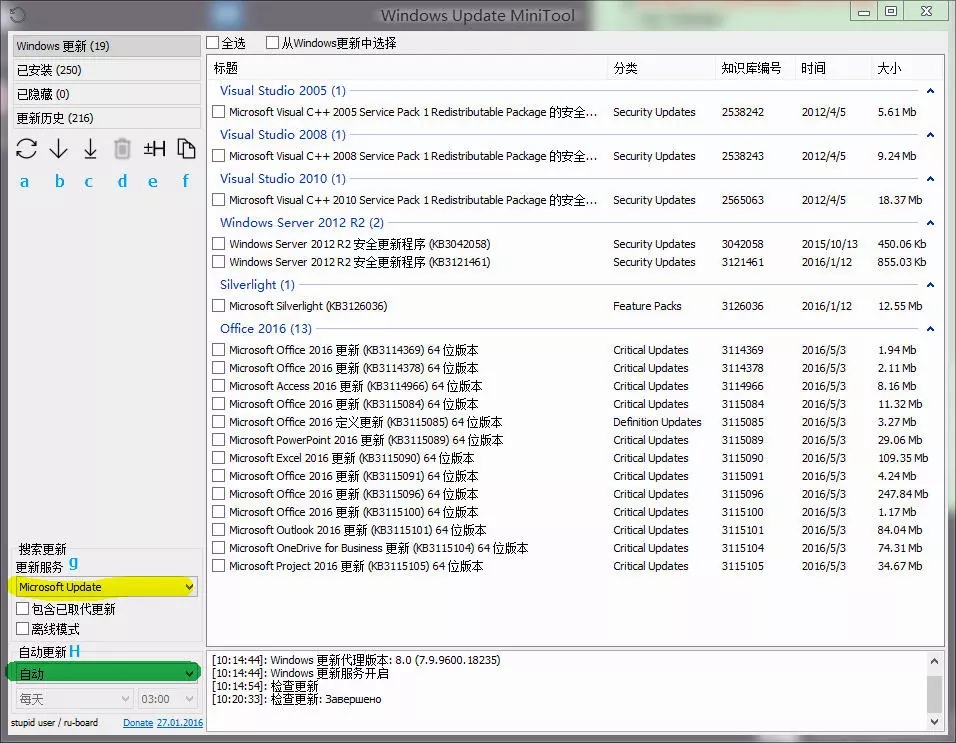
Task: Click the hide updates icon
Action: point(154,149)
